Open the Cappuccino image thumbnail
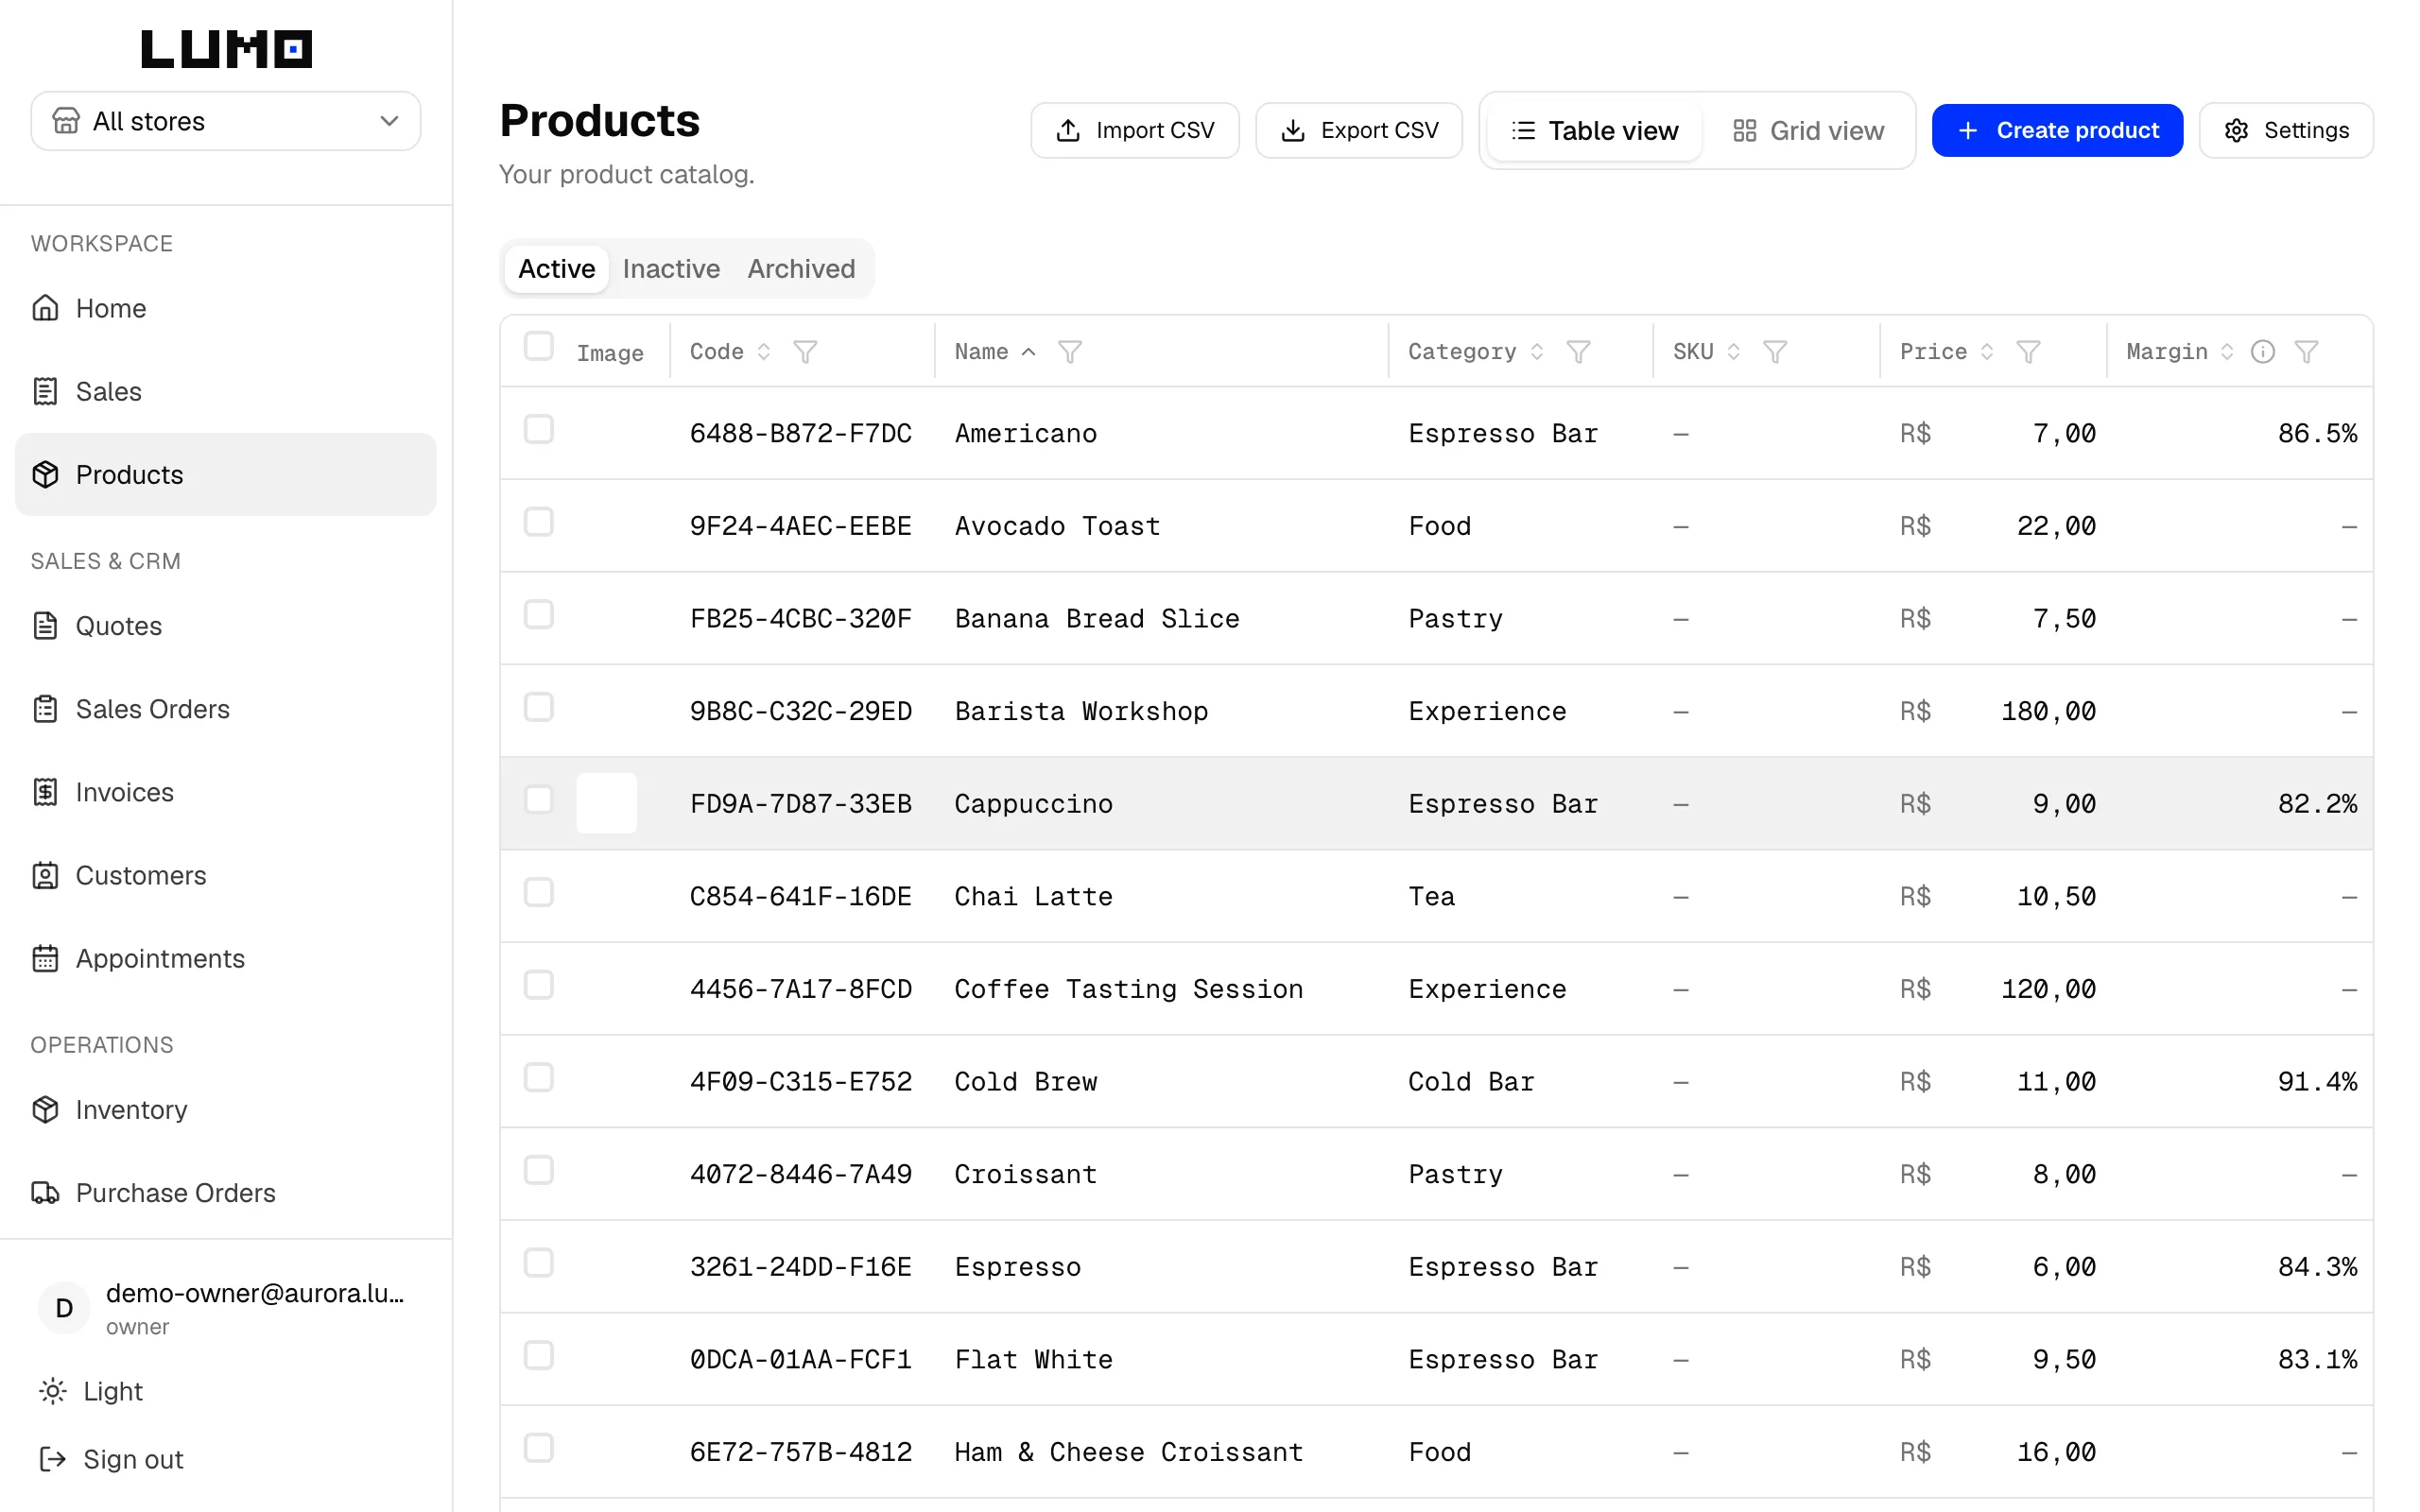Image resolution: width=2420 pixels, height=1512 pixels. (x=607, y=803)
